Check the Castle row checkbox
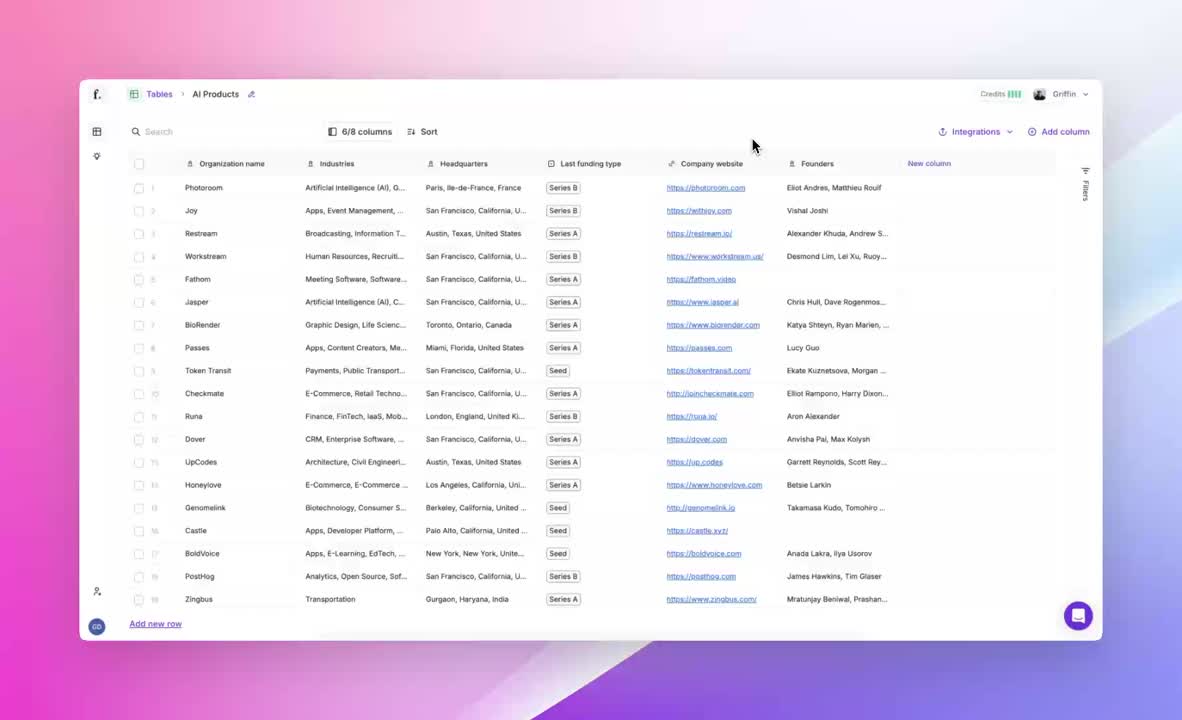1182x720 pixels. click(139, 532)
